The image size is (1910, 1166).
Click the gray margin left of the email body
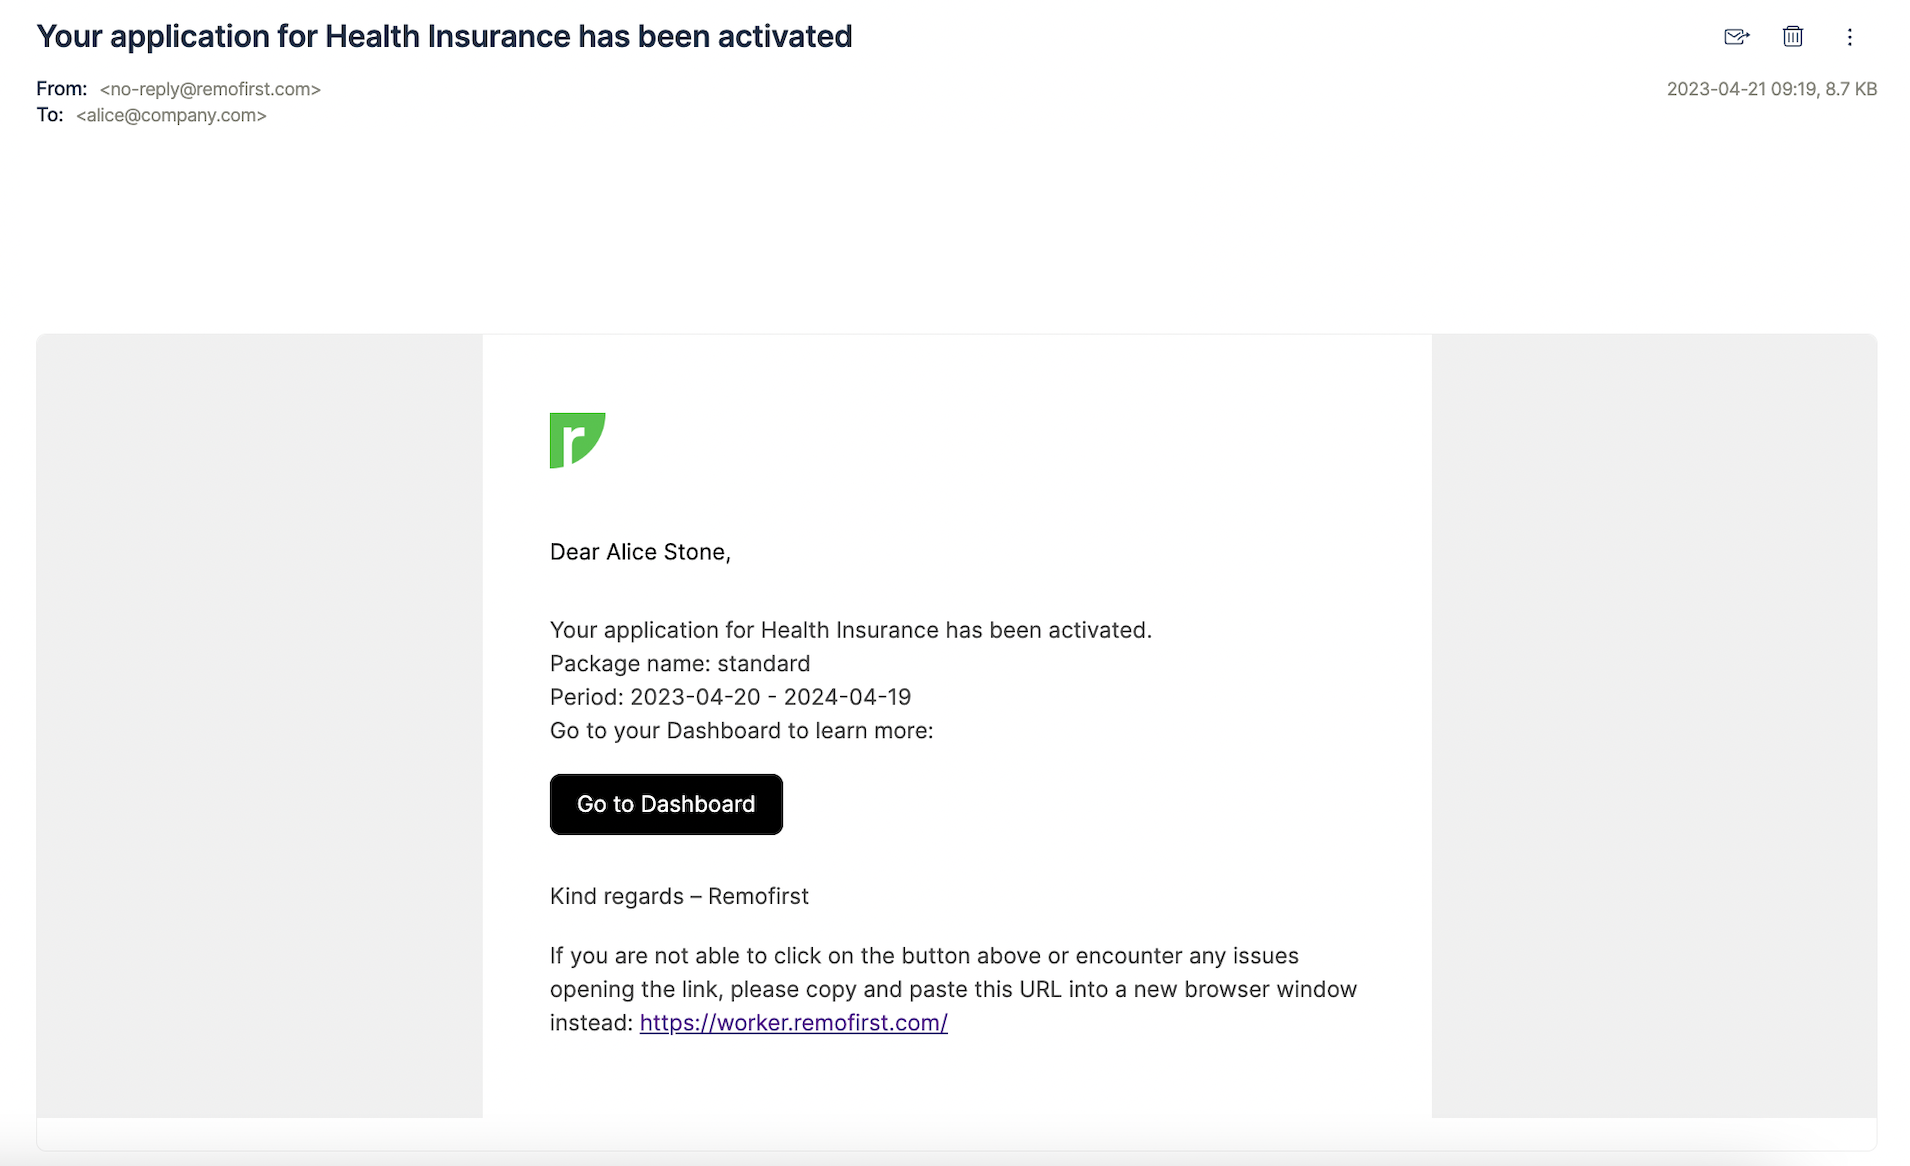pyautogui.click(x=260, y=725)
